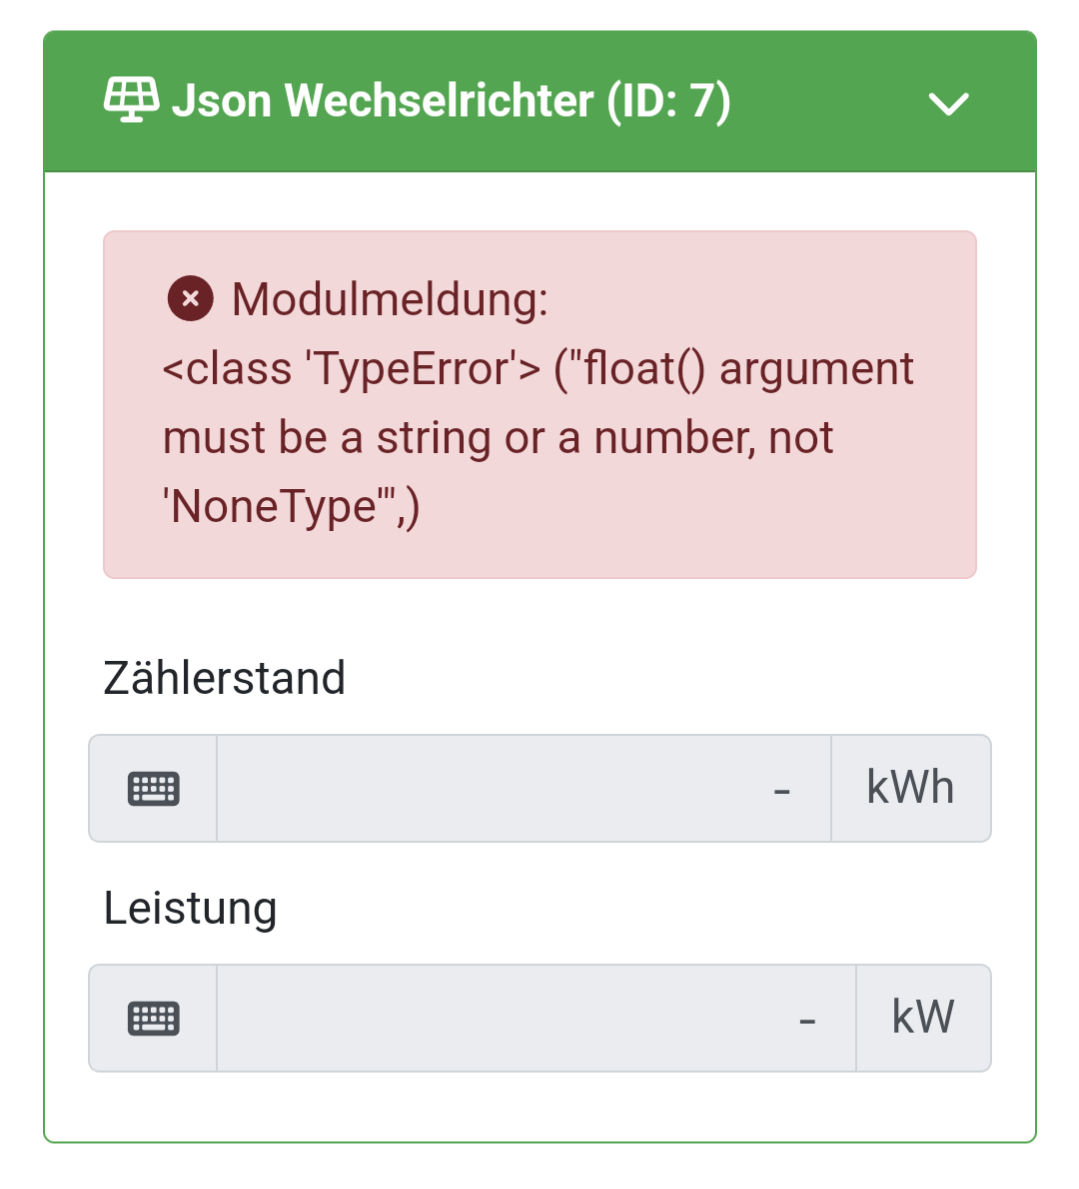The width and height of the screenshot is (1079, 1189).
Task: Click keyboard icon beside Leistung field
Action: point(153,1018)
